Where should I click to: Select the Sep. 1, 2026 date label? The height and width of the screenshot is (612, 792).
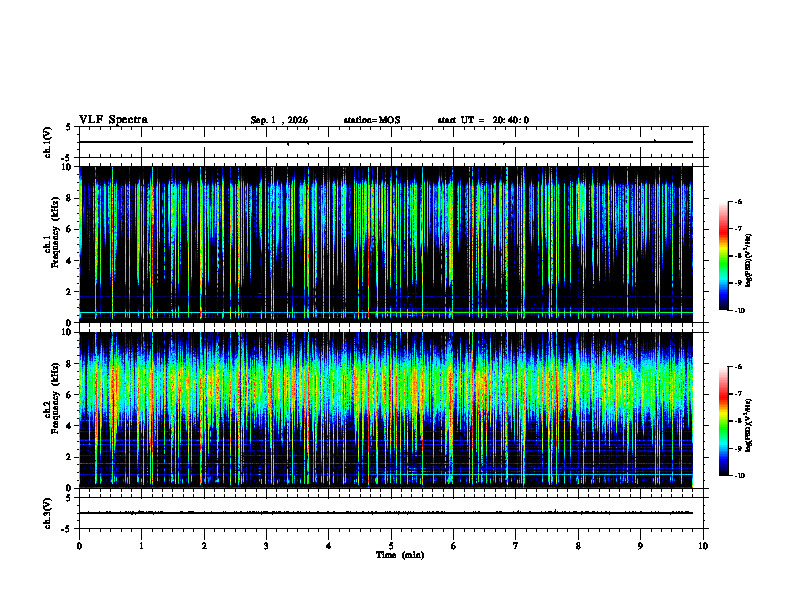click(x=279, y=120)
